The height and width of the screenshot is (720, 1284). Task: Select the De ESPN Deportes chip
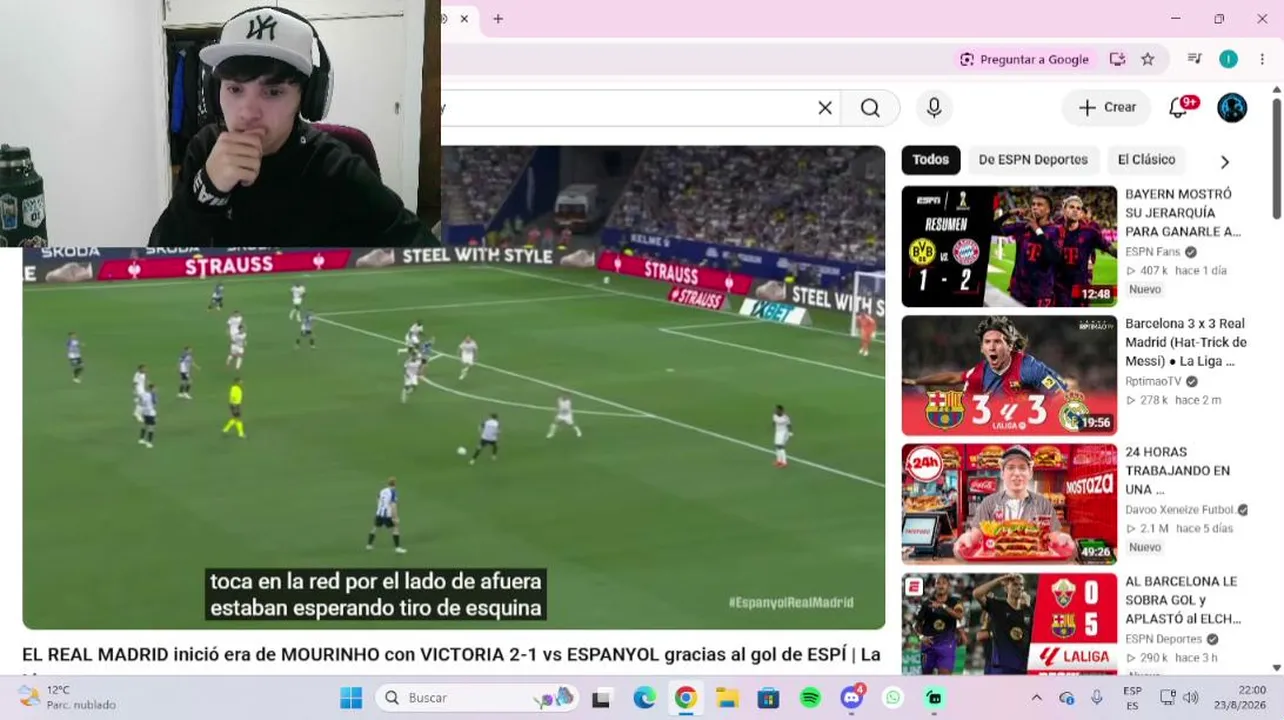pos(1033,160)
